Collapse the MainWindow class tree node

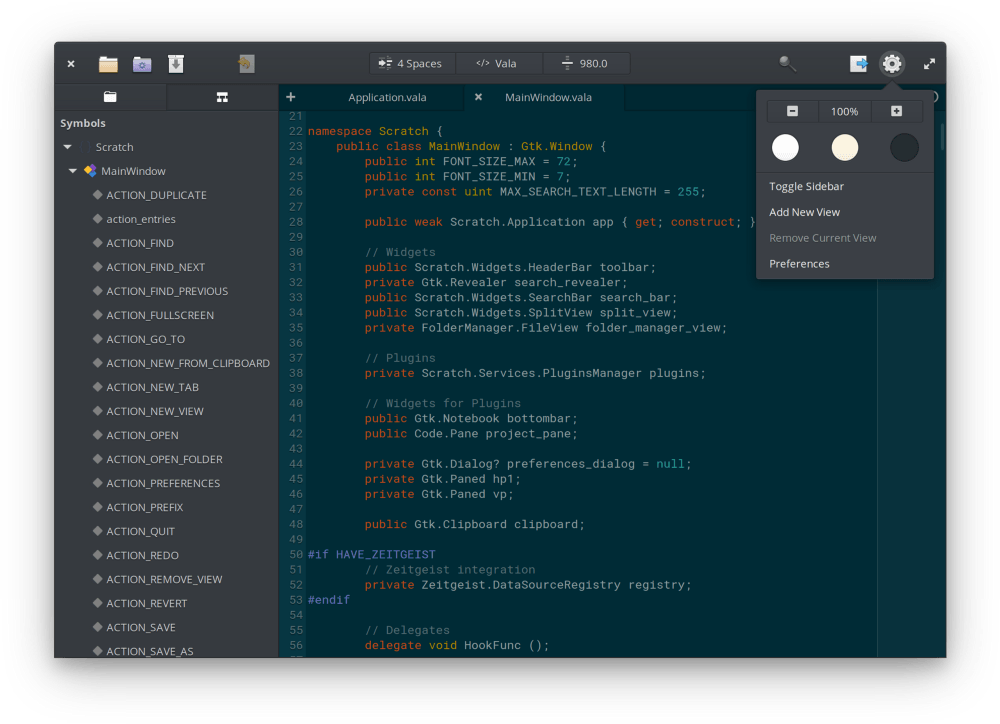click(x=73, y=171)
